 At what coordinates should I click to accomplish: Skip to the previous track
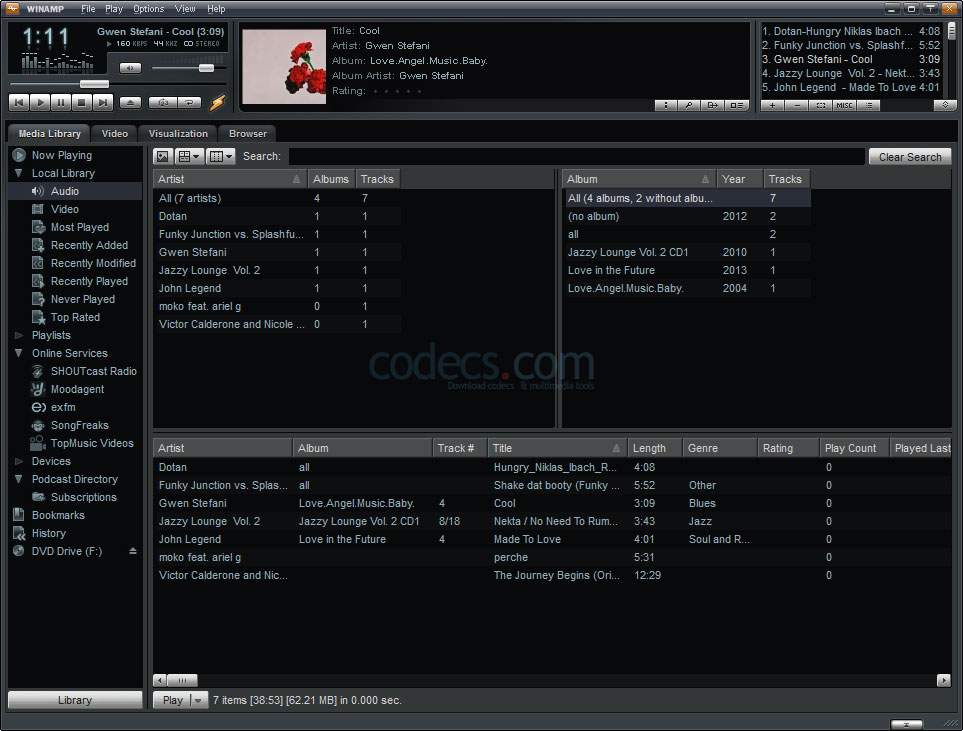pyautogui.click(x=19, y=103)
